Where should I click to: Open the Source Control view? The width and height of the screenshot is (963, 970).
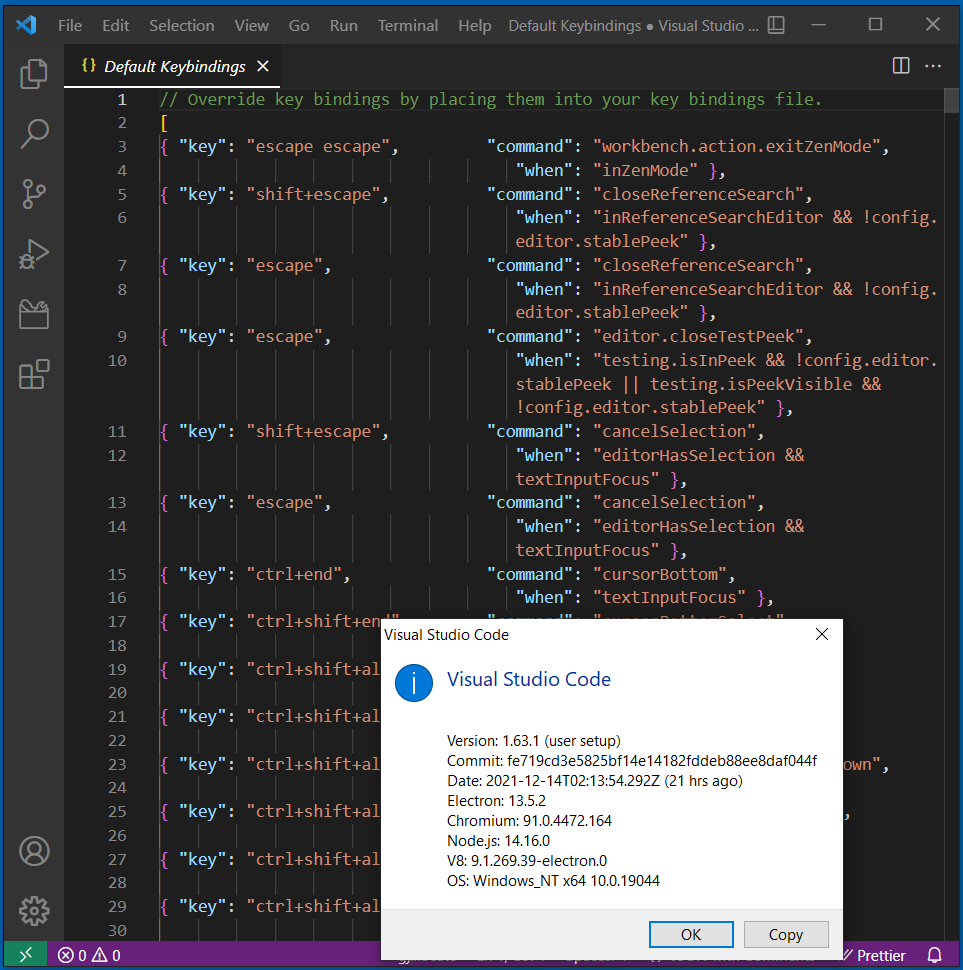point(34,193)
